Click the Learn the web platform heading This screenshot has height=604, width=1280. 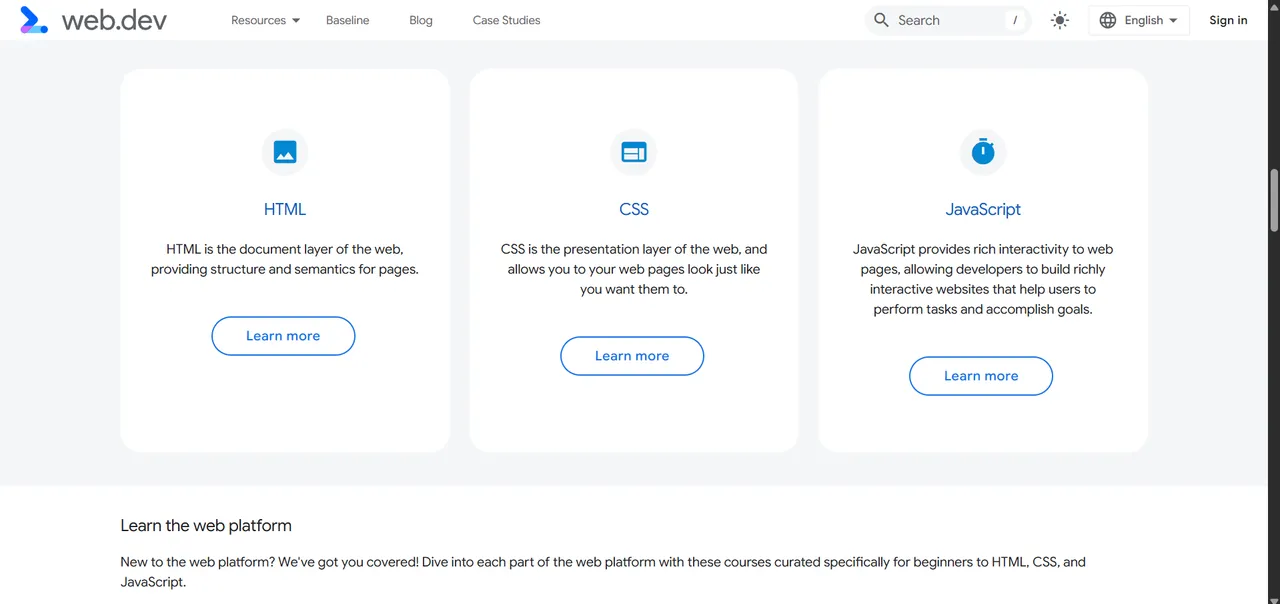206,525
